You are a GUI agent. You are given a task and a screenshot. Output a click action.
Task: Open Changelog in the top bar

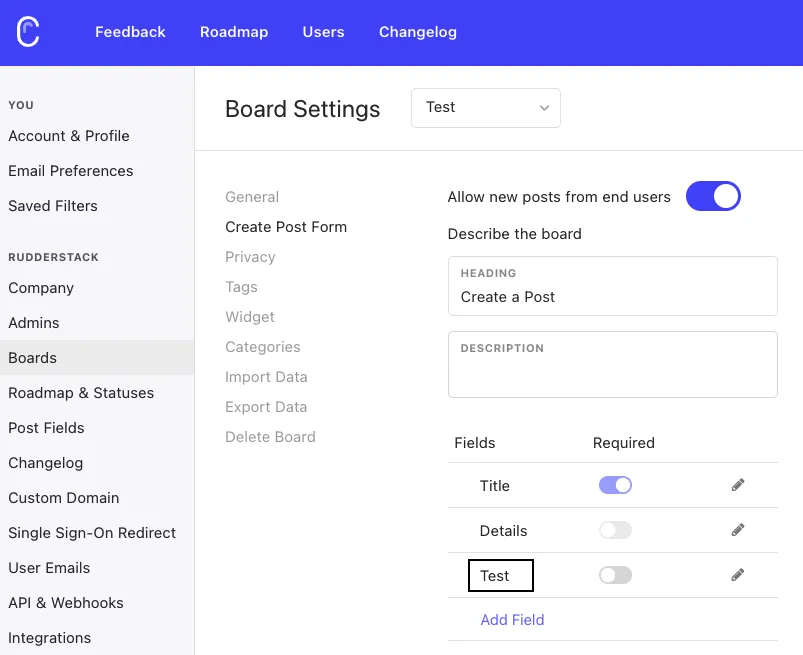[x=417, y=32]
